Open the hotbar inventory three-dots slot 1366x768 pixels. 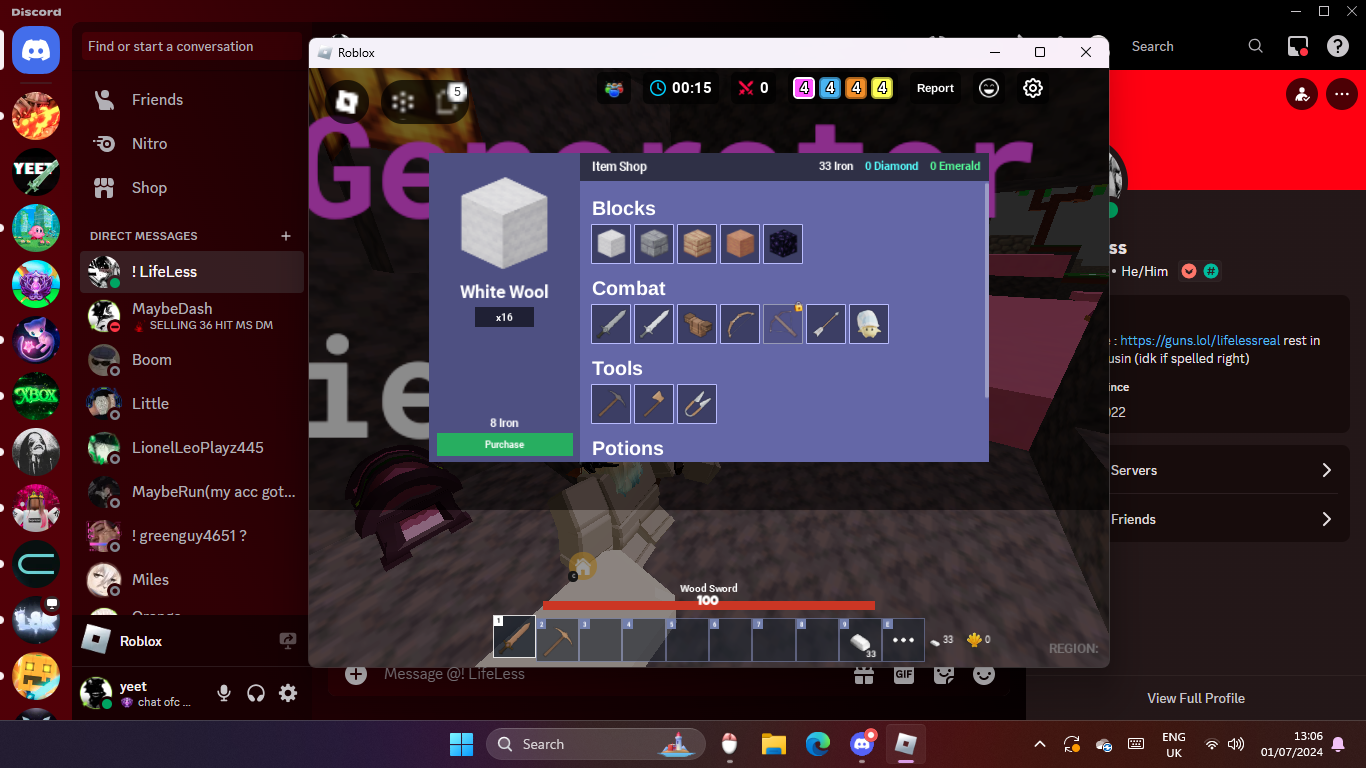(x=903, y=638)
